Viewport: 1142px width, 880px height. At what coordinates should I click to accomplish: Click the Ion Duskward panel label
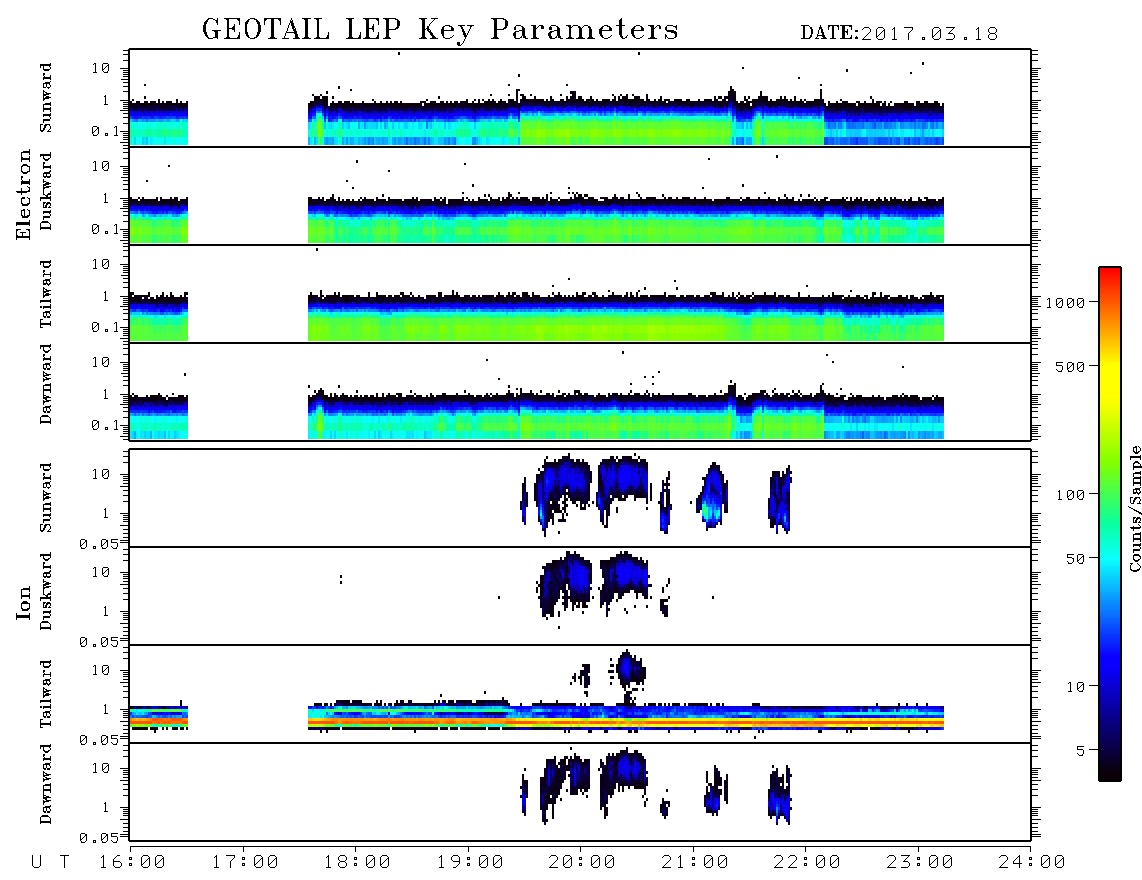pyautogui.click(x=45, y=591)
